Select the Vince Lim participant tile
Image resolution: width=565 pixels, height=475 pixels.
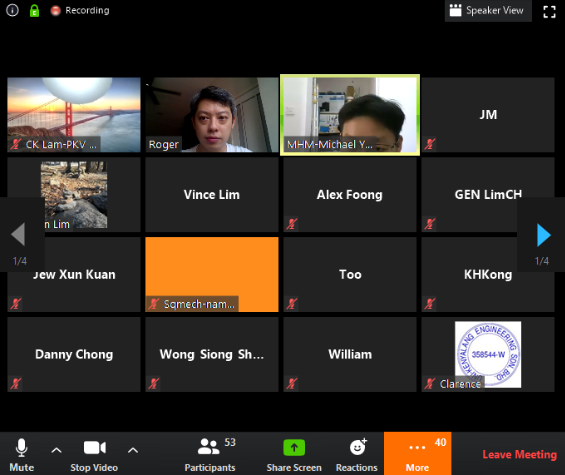pos(212,195)
